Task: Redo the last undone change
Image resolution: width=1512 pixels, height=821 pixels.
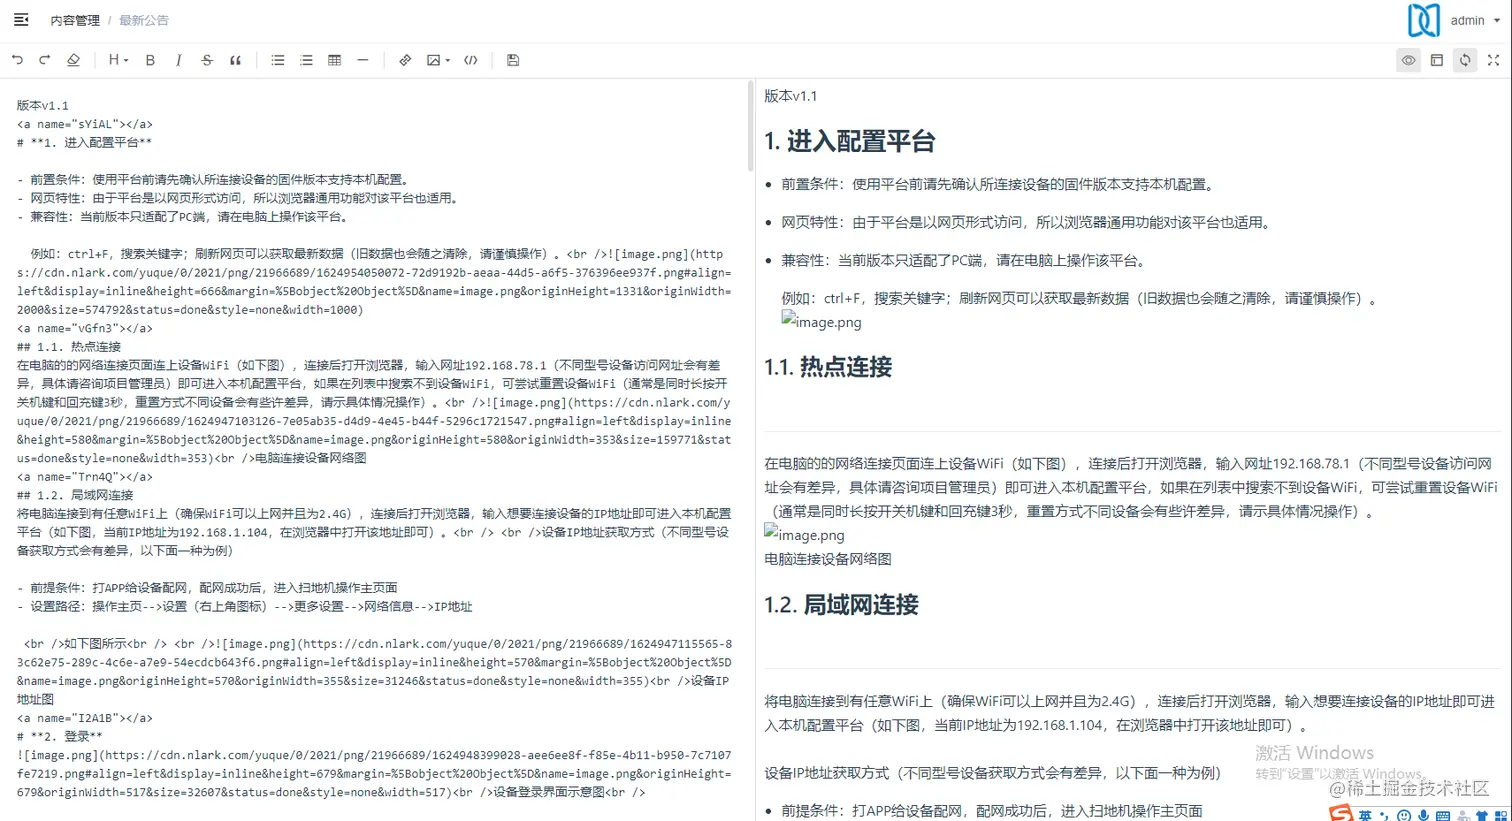Action: click(x=43, y=60)
